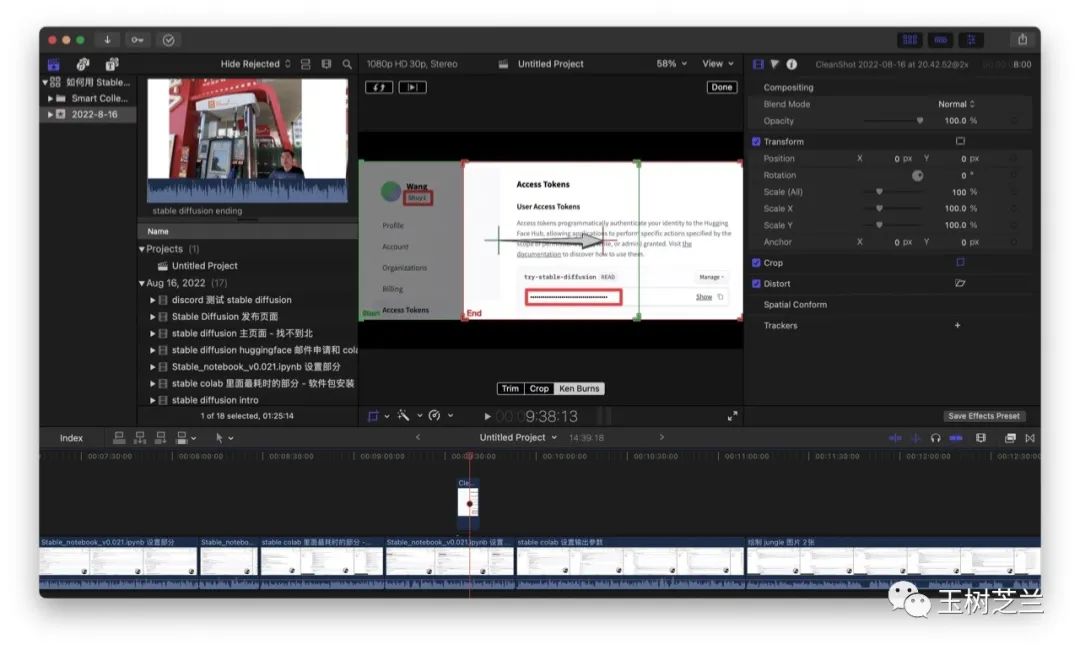Click the Transform on-screen control icon
The width and height of the screenshot is (1080, 650).
click(x=960, y=141)
